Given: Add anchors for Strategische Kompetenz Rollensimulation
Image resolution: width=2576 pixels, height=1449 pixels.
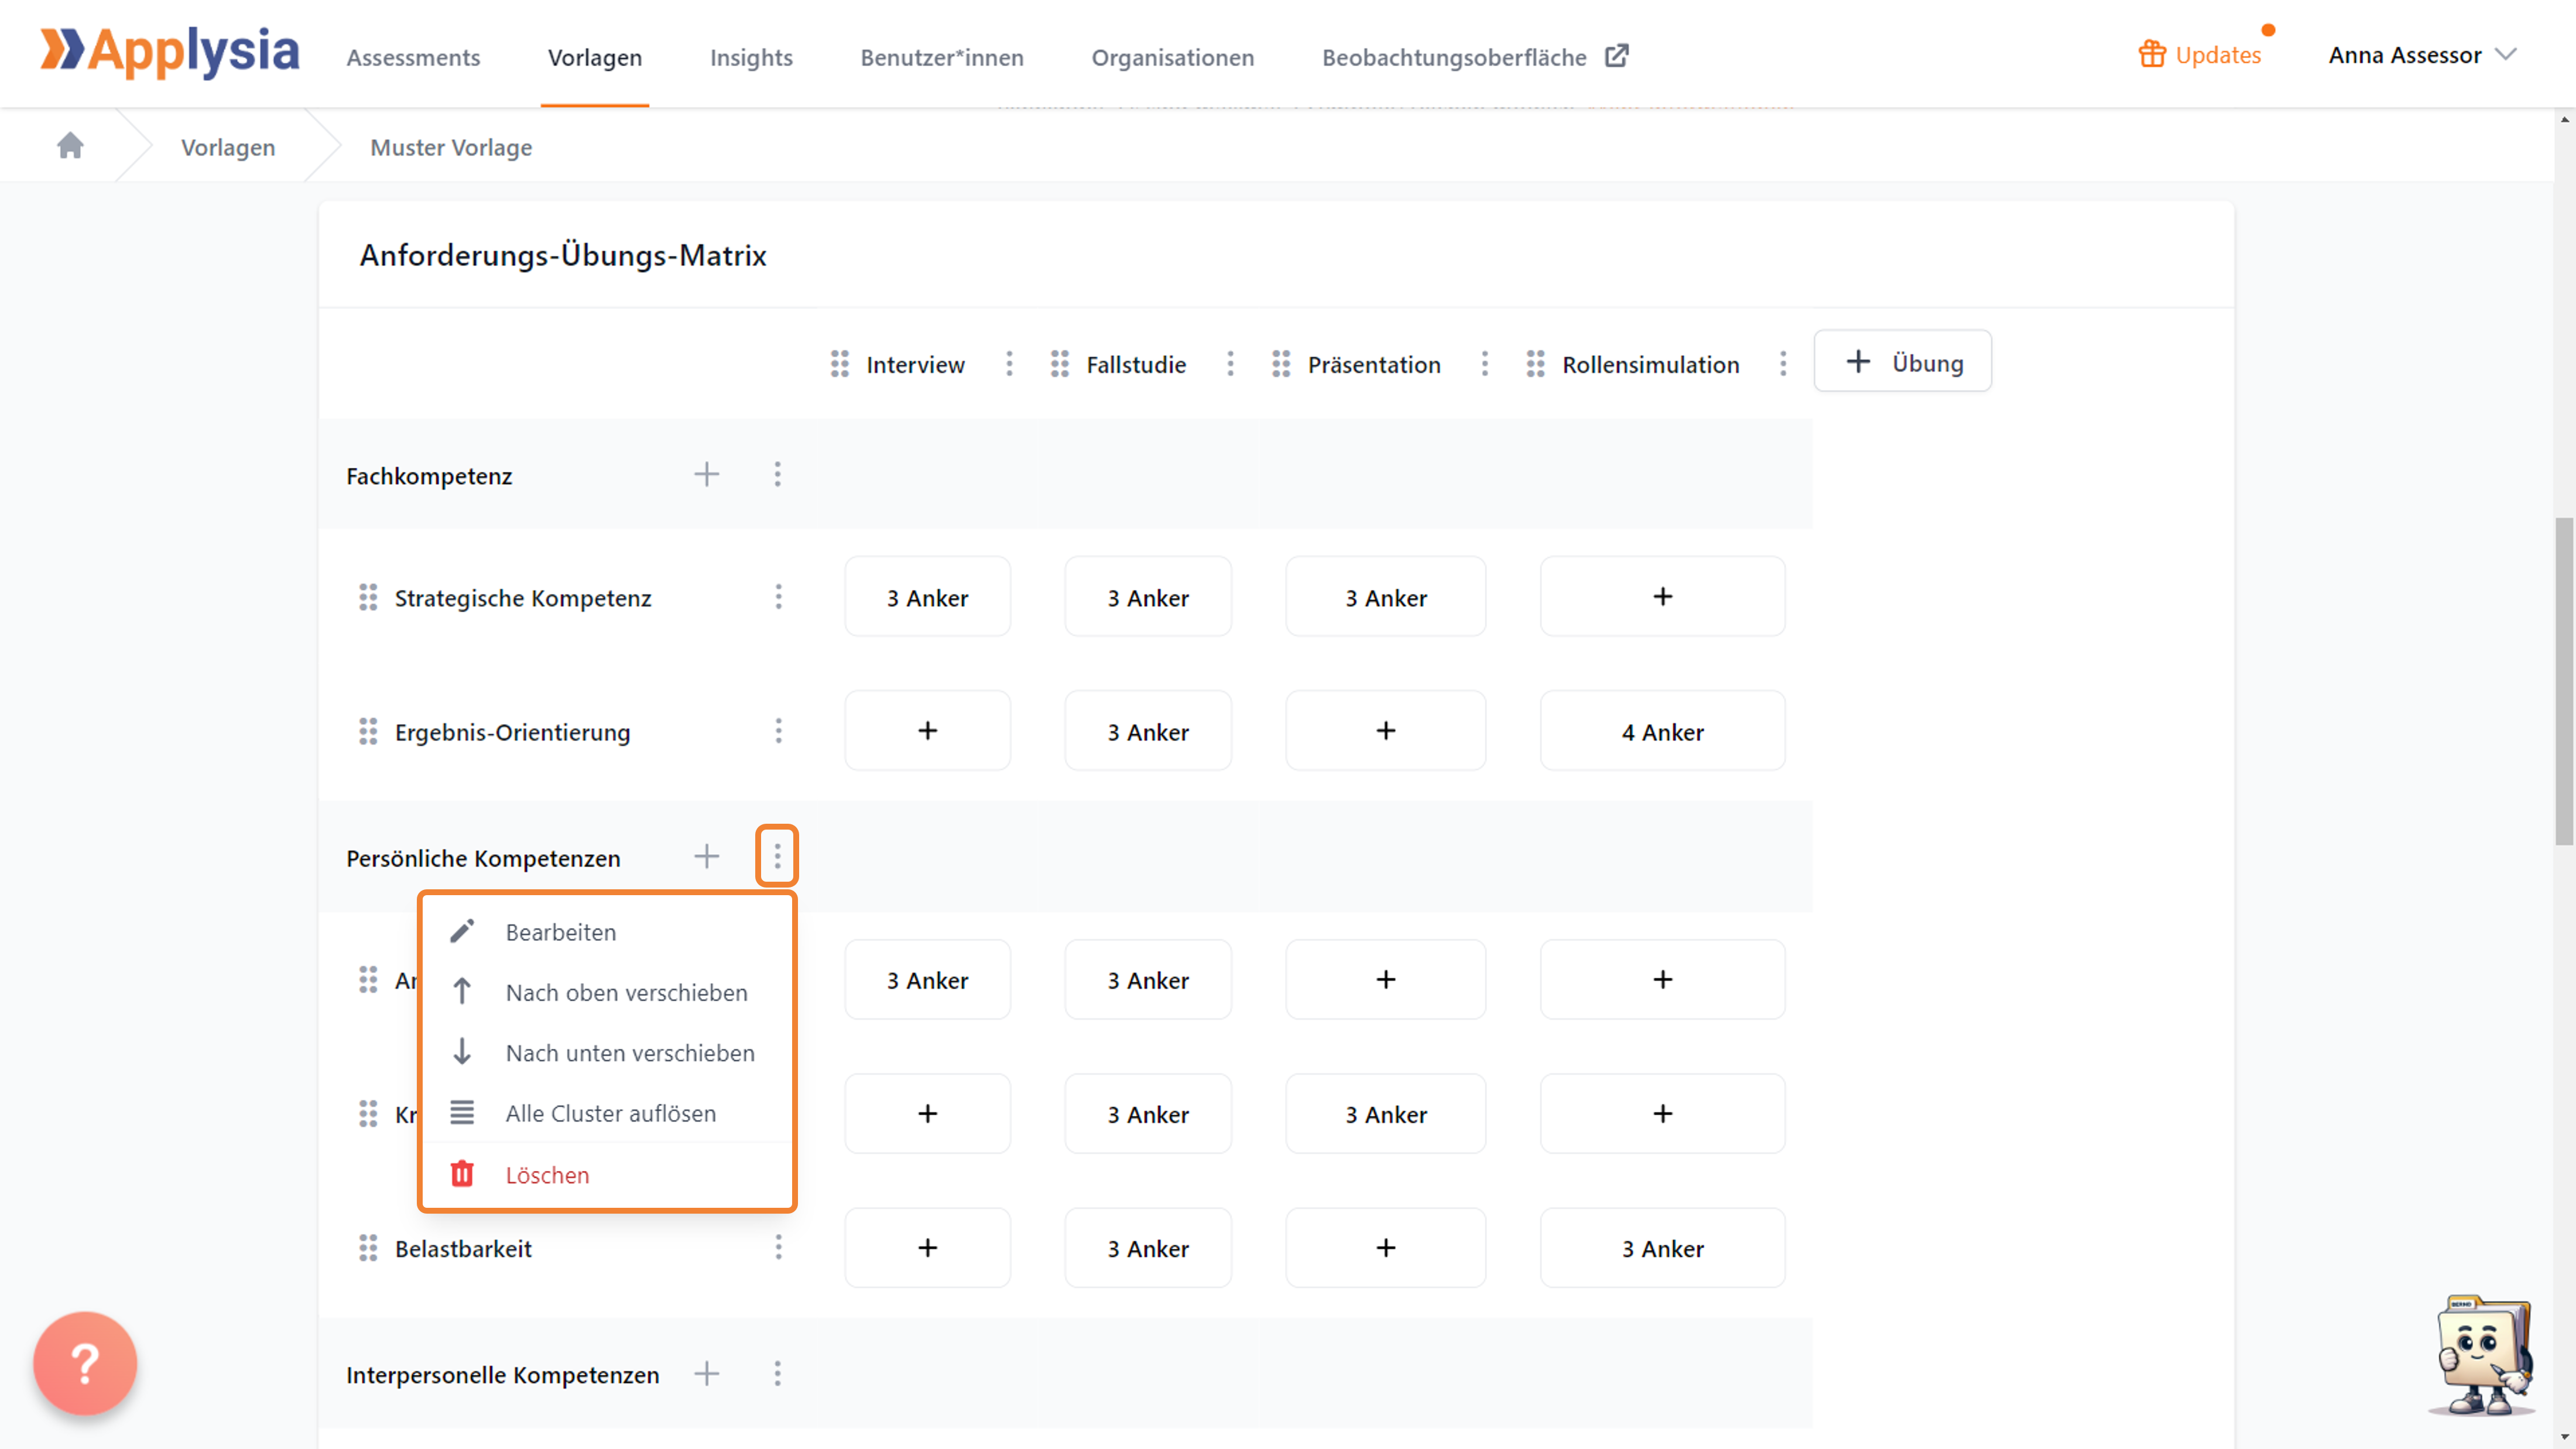Looking at the screenshot, I should click(x=1663, y=597).
